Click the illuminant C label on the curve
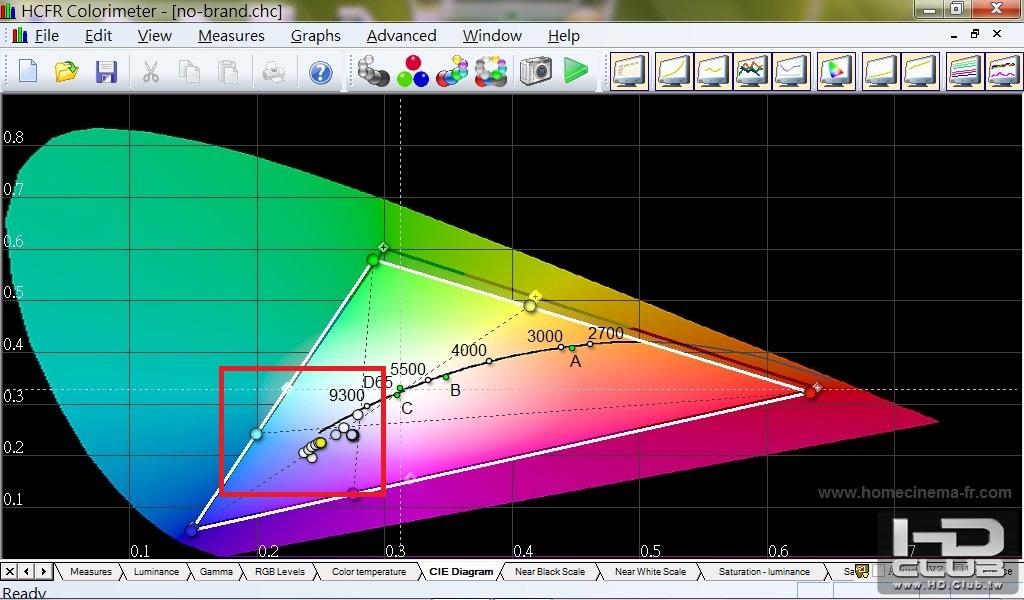Viewport: 1024px width, 600px height. tap(407, 409)
